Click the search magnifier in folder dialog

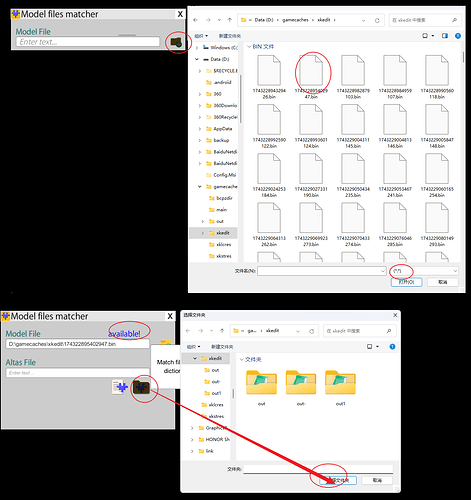(x=389, y=331)
